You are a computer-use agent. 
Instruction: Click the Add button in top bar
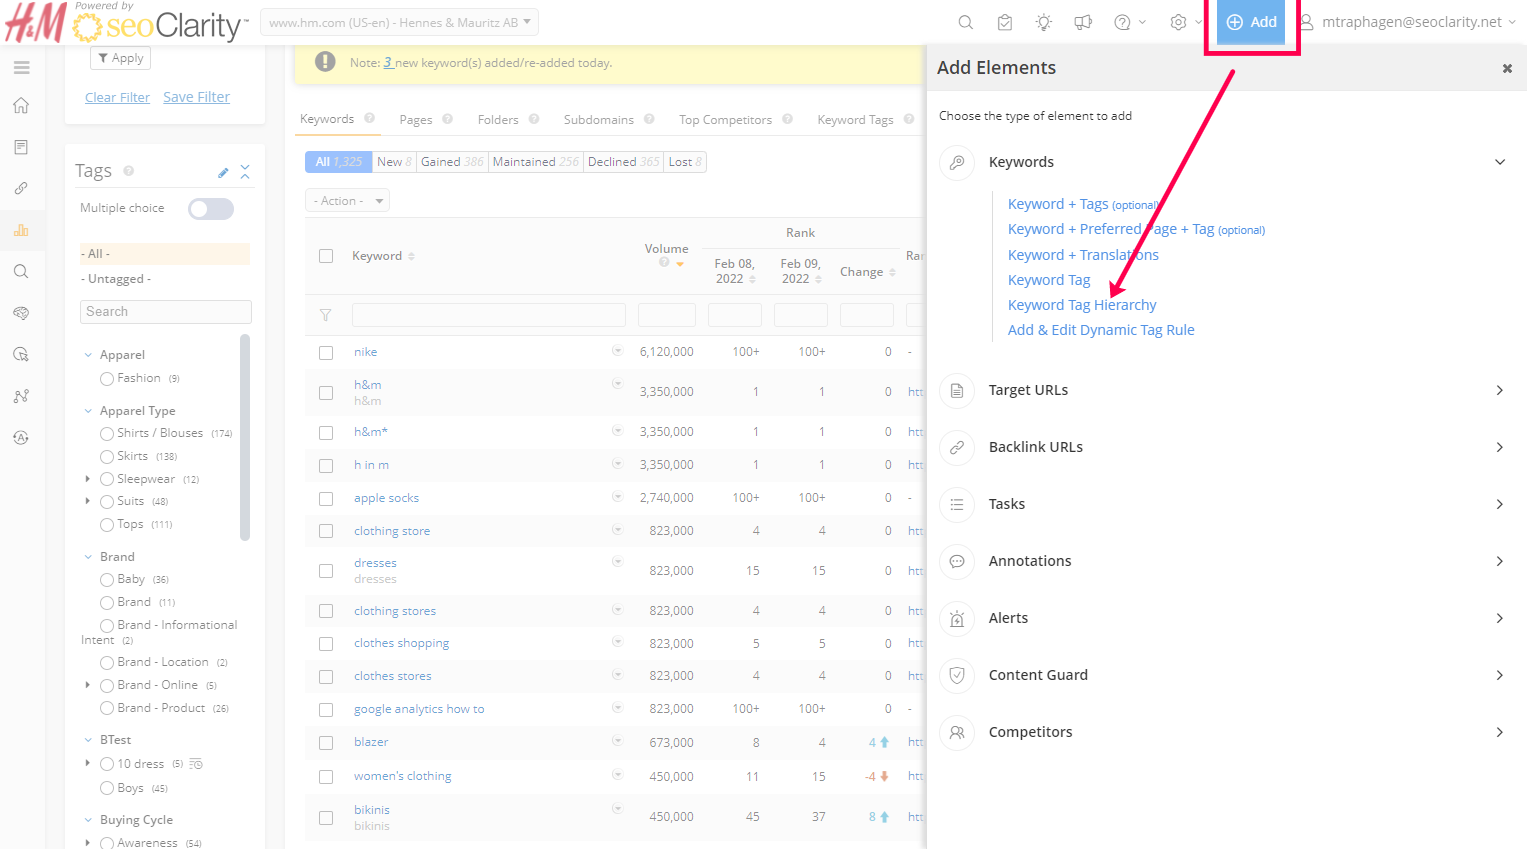point(1251,22)
